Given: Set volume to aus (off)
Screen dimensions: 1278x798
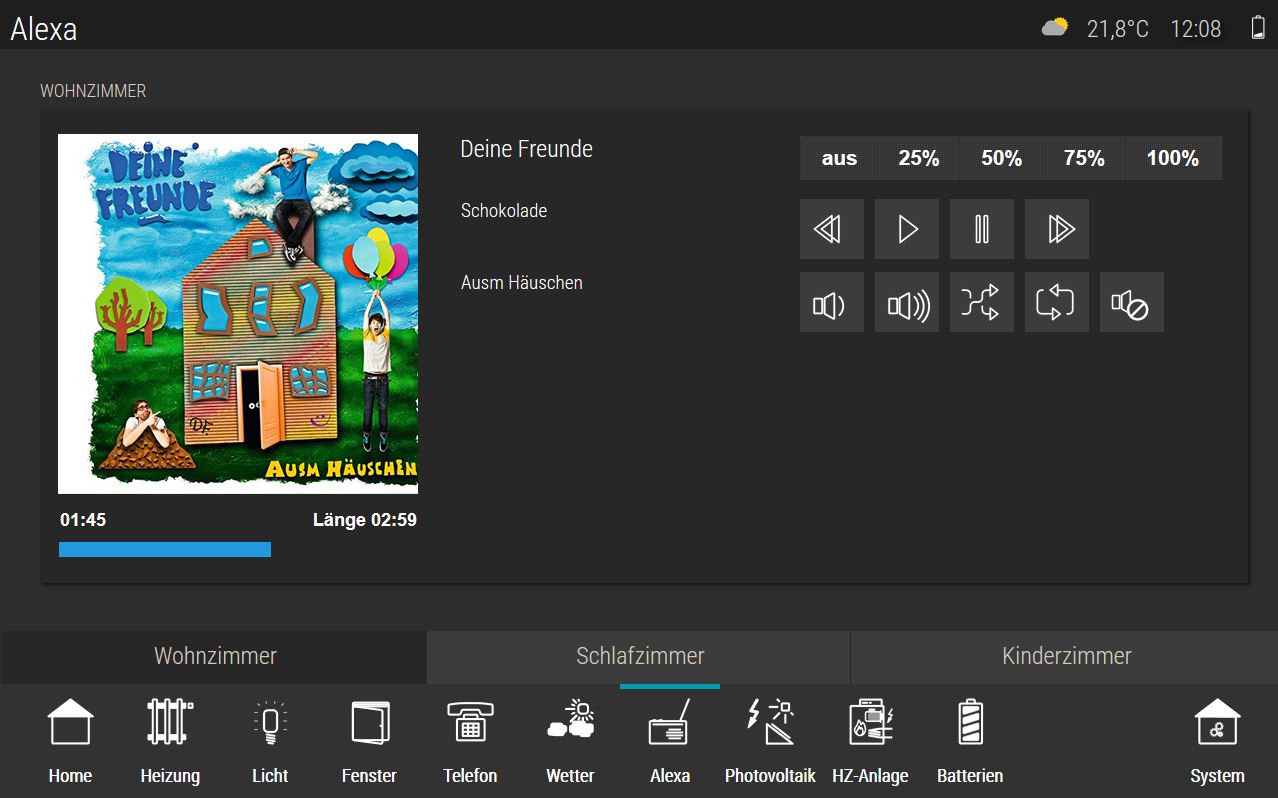Looking at the screenshot, I should click(x=839, y=158).
